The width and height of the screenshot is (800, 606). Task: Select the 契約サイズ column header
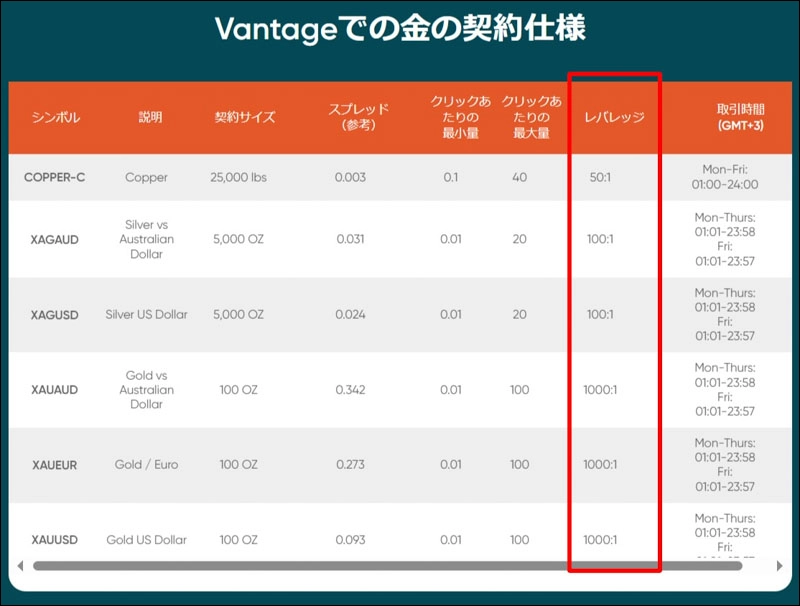[245, 118]
